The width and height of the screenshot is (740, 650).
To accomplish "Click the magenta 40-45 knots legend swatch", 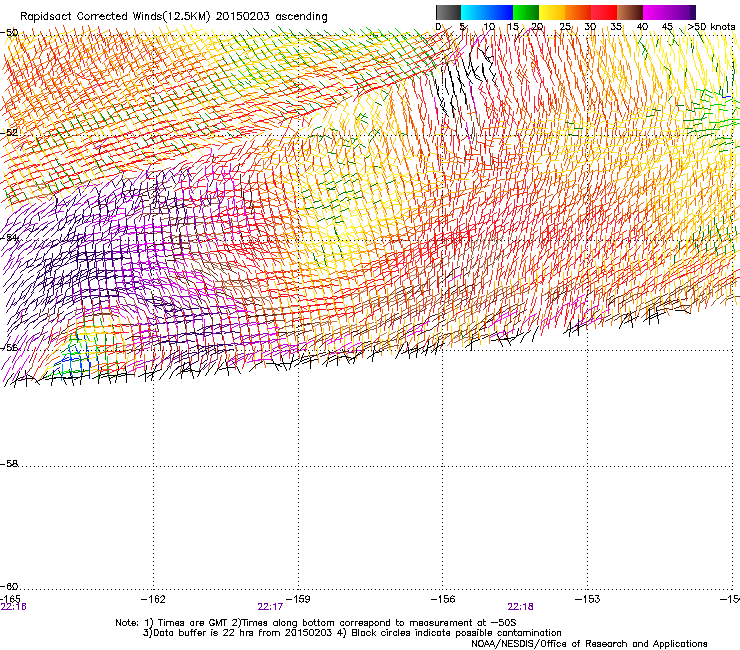I will click(656, 12).
